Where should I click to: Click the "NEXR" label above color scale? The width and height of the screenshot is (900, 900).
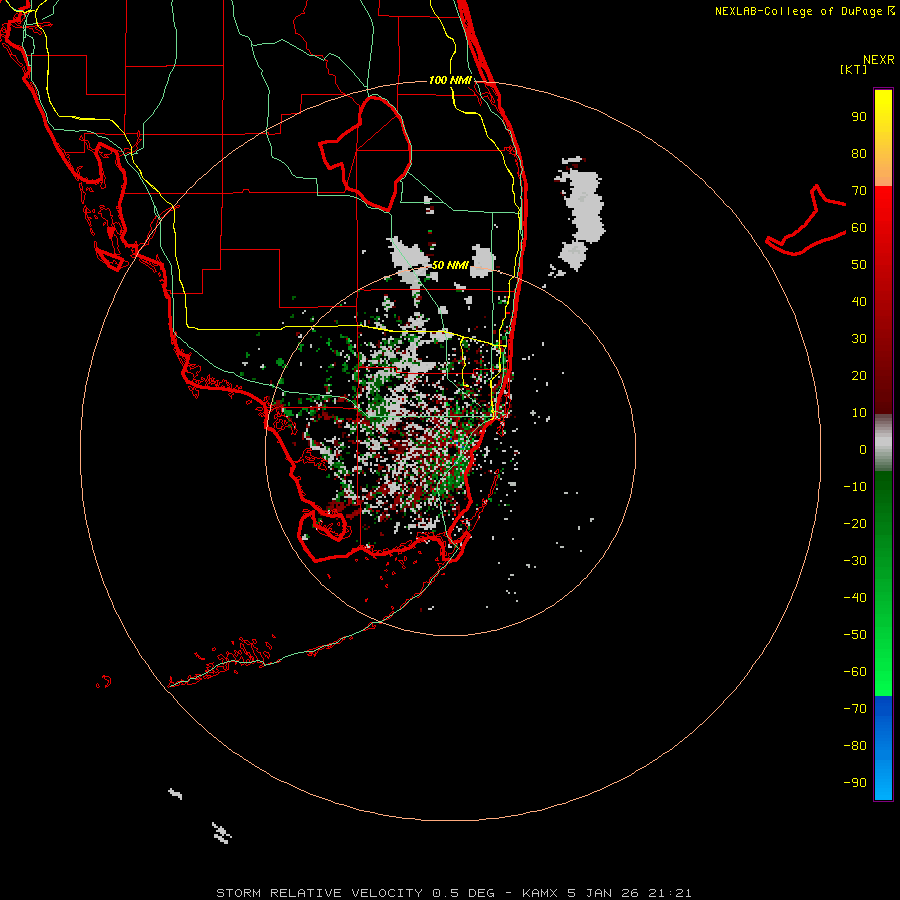click(879, 60)
